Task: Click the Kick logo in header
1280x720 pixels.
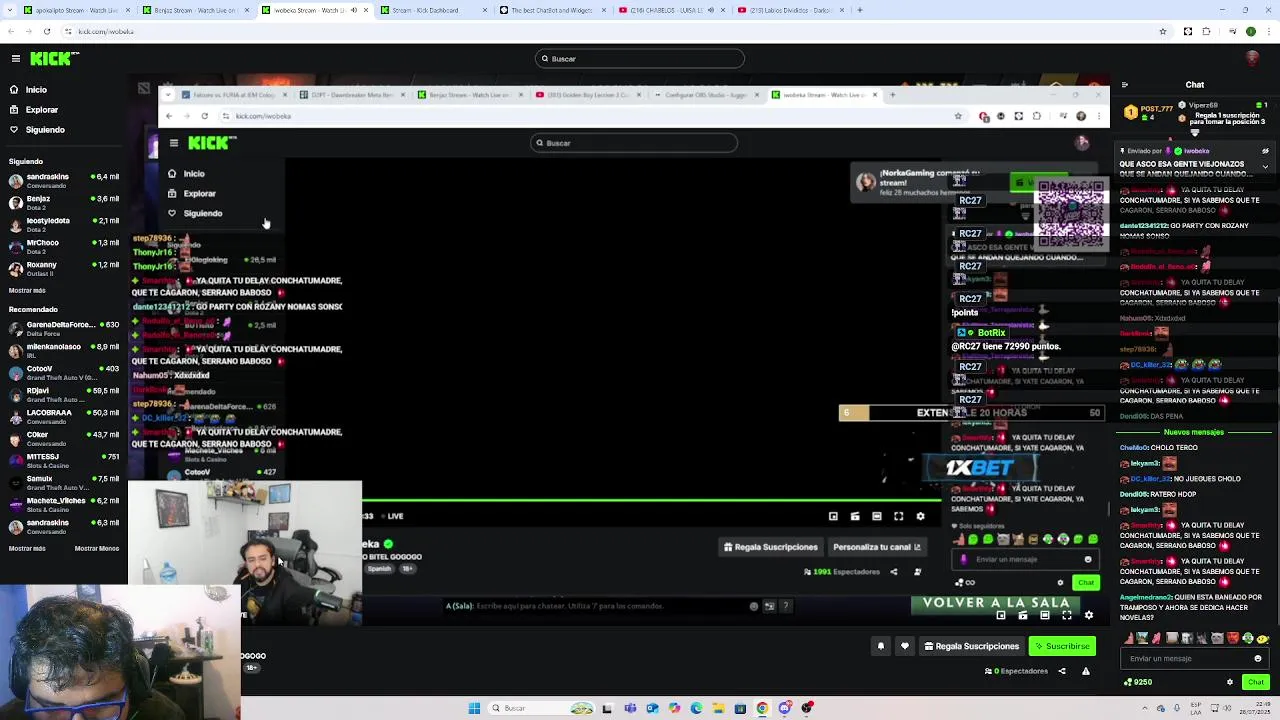Action: tap(50, 59)
